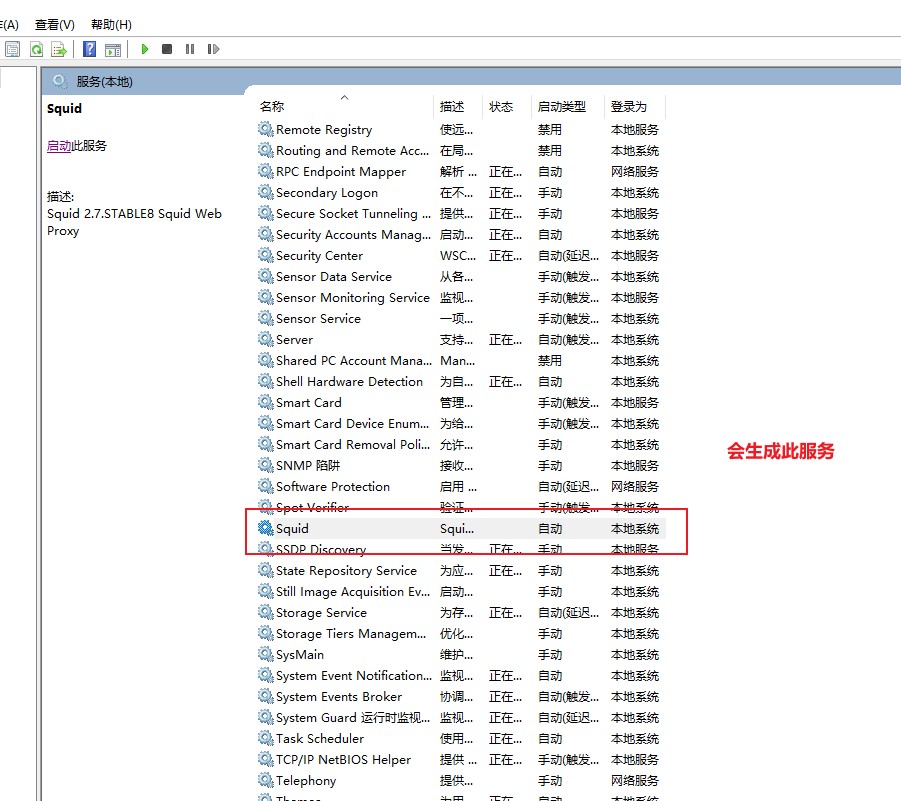The image size is (901, 801).
Task: Click the 登录为 column header
Action: 629,107
